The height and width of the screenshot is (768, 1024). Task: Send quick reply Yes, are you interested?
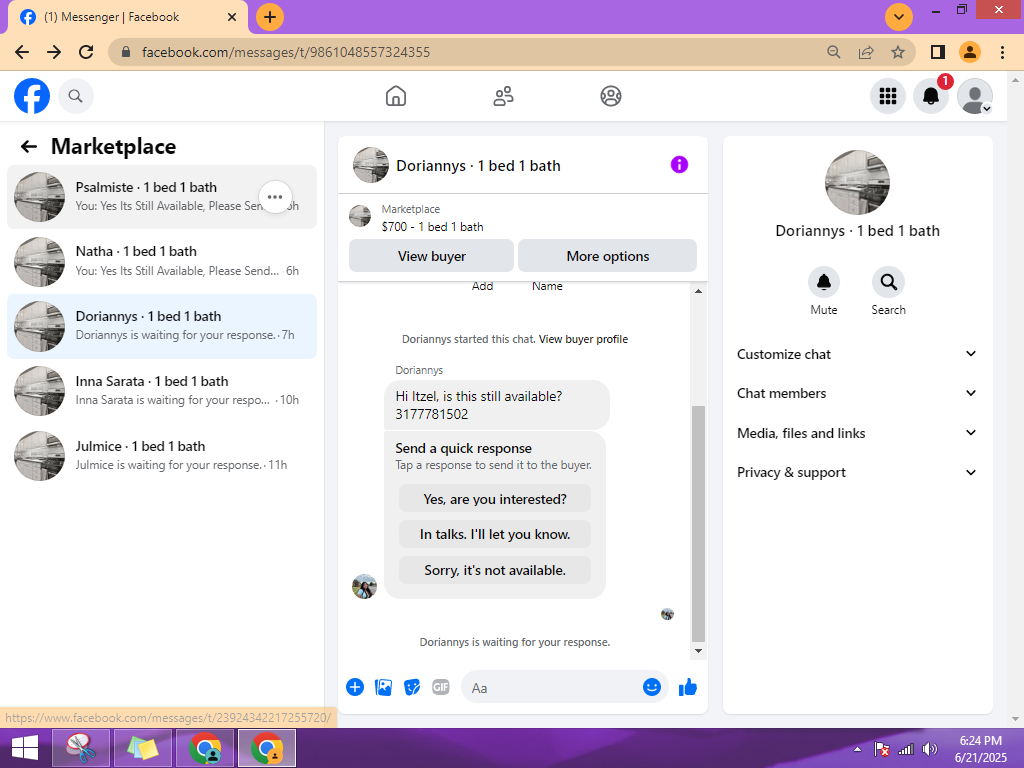pyautogui.click(x=495, y=499)
